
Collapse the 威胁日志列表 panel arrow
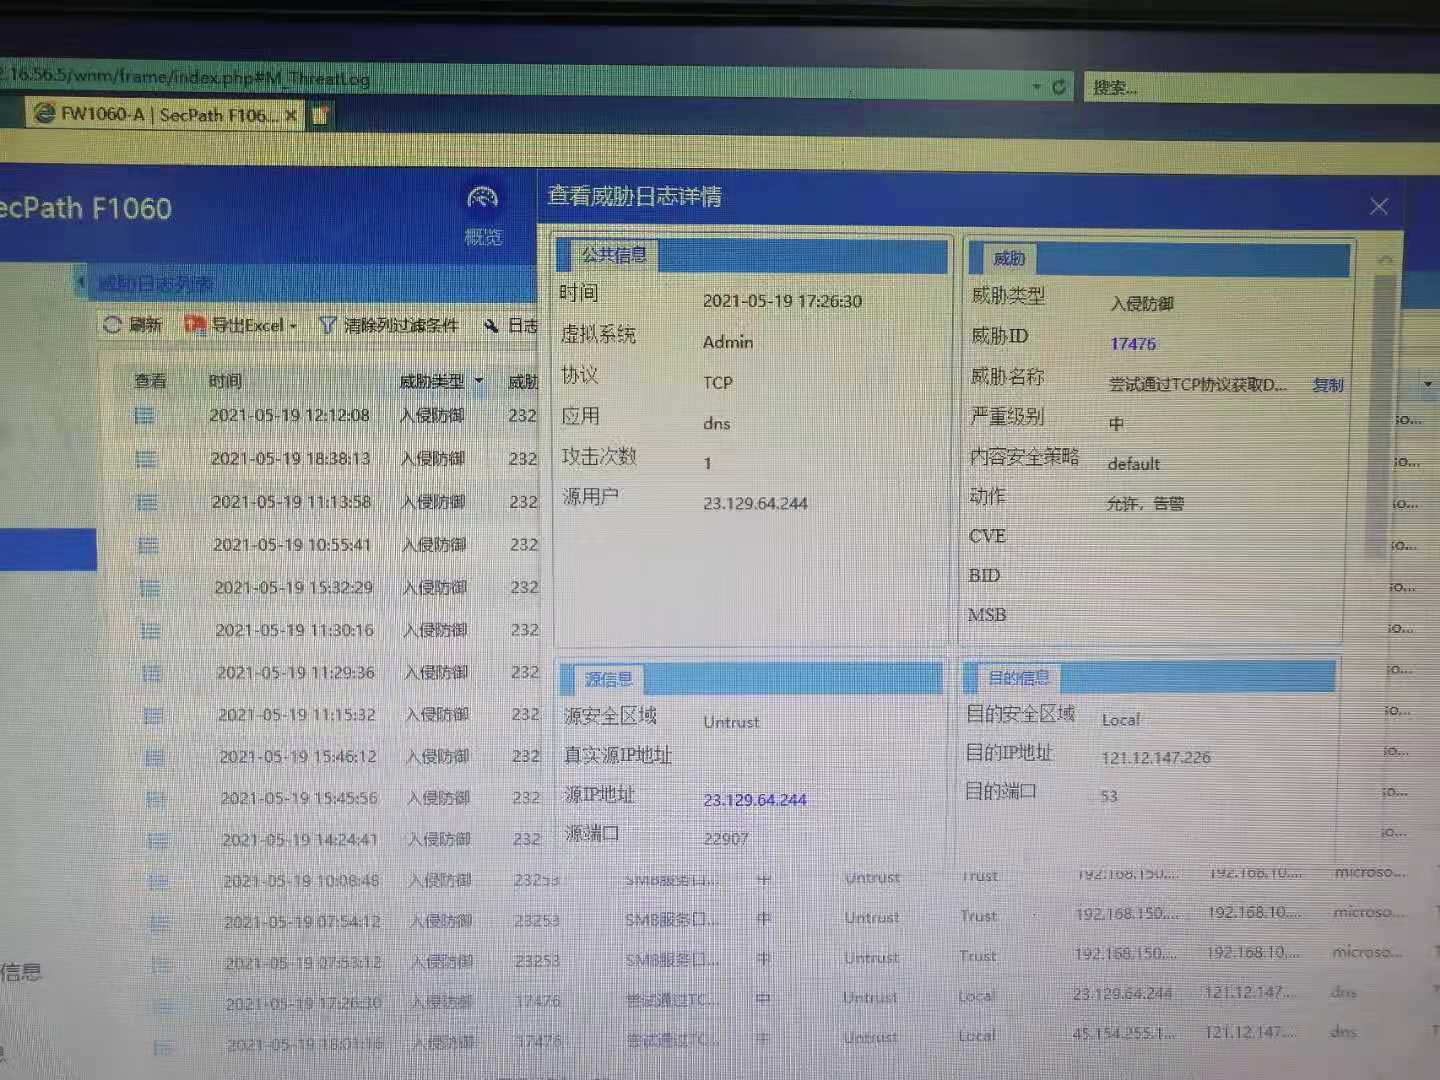(x=81, y=283)
